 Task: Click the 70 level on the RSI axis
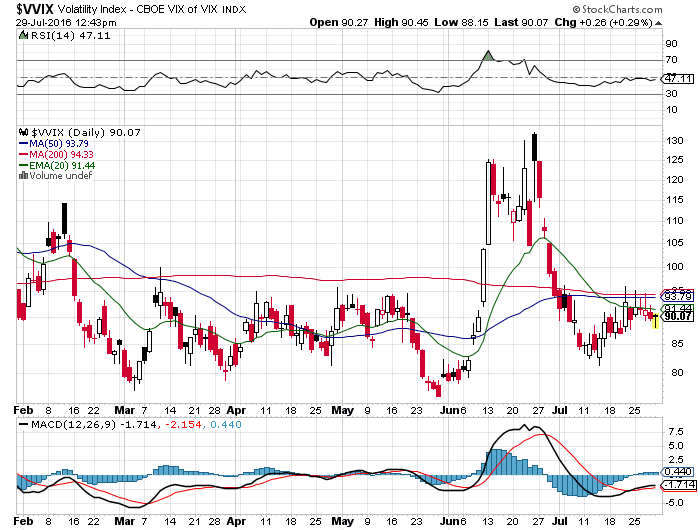point(671,59)
